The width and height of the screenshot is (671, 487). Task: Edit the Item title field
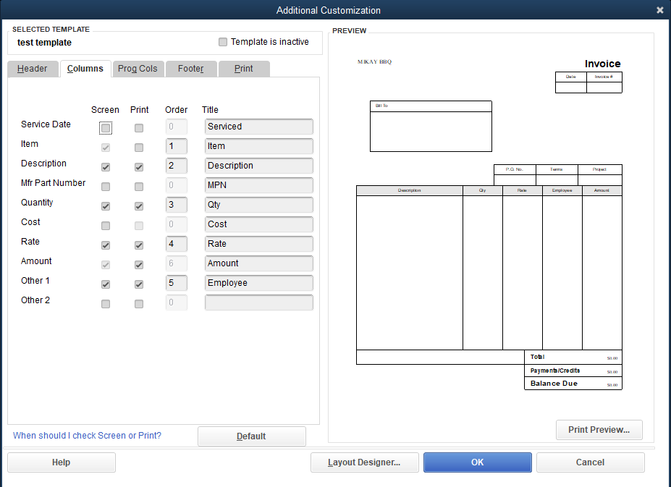pos(259,146)
